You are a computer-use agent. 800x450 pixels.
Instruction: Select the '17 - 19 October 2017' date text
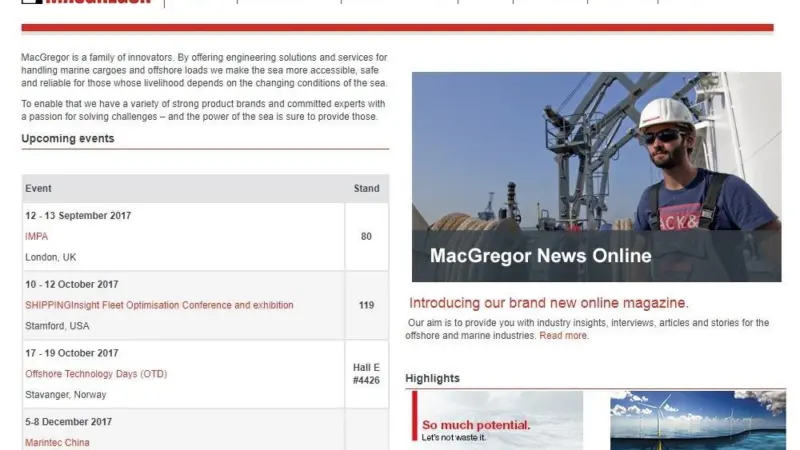coord(71,353)
